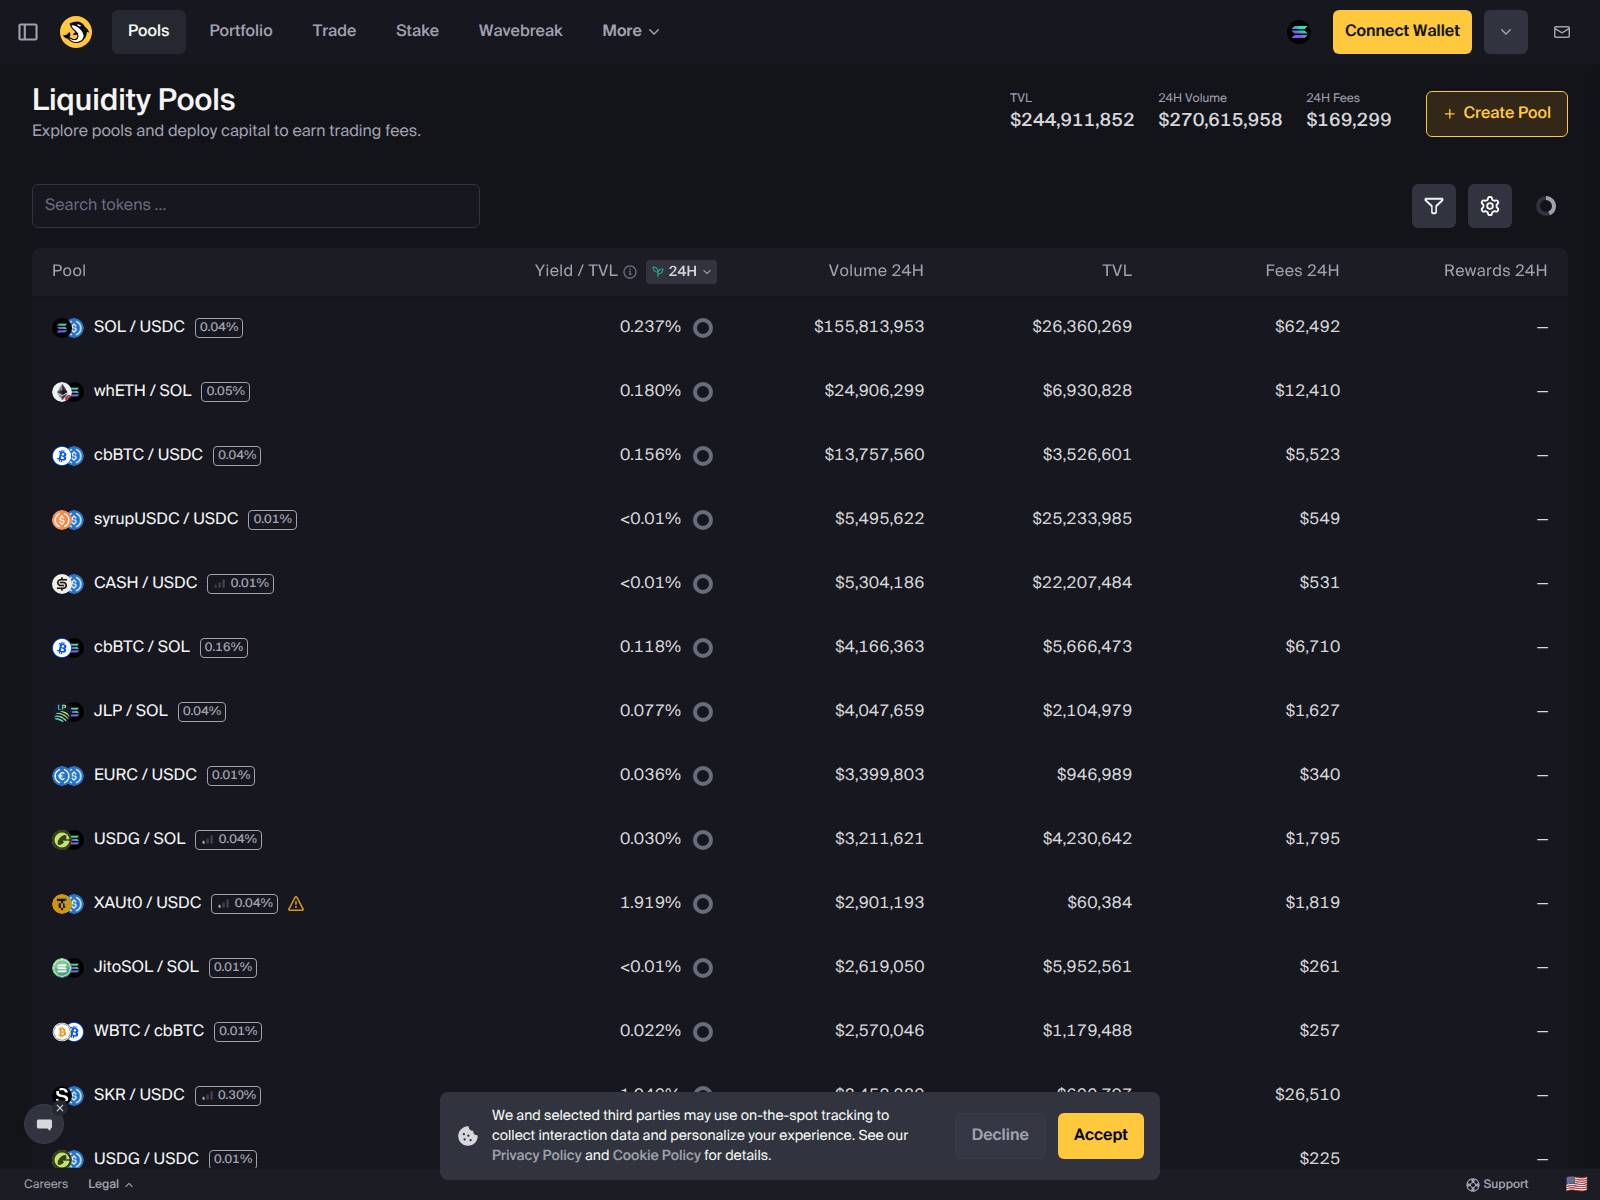Accept the tracking cookies
This screenshot has width=1600, height=1200.
coord(1101,1136)
